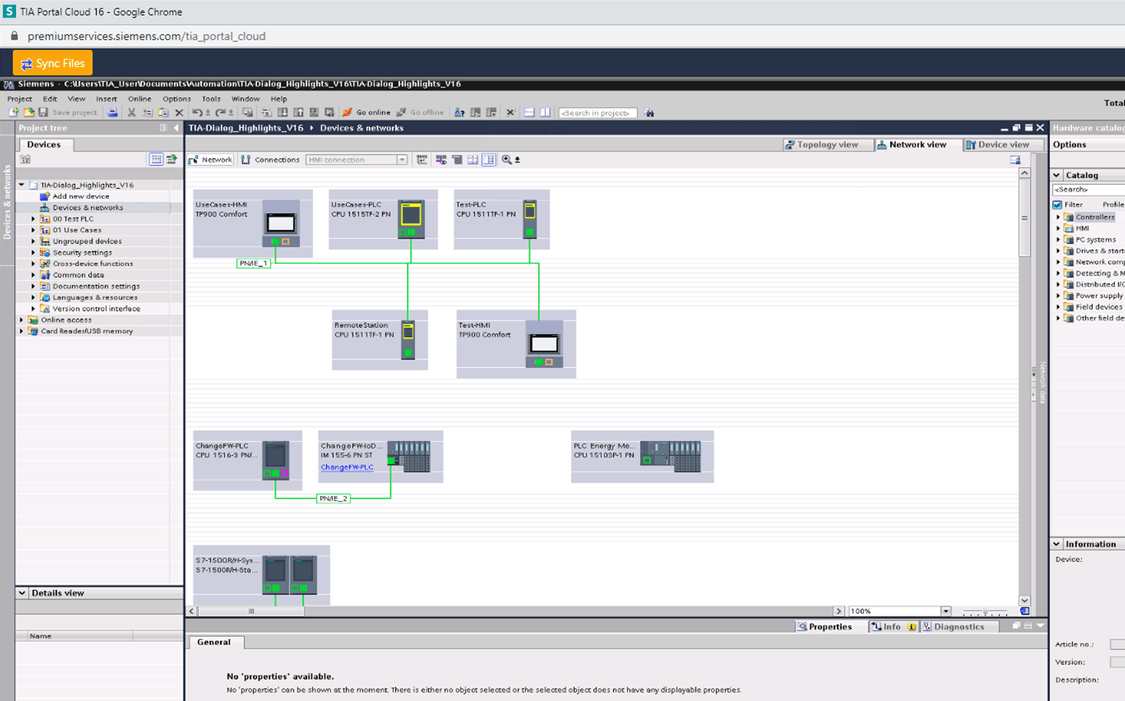
Task: Click the Cut scissors icon
Action: pos(131,113)
